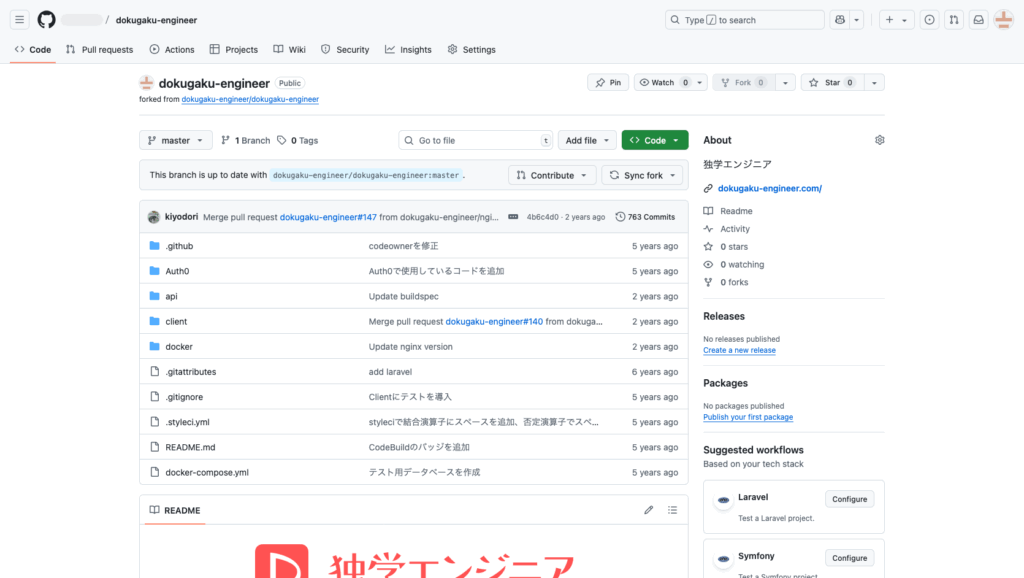Open the hamburger navigation menu
Screen dimensions: 1024x578
(x=20, y=20)
